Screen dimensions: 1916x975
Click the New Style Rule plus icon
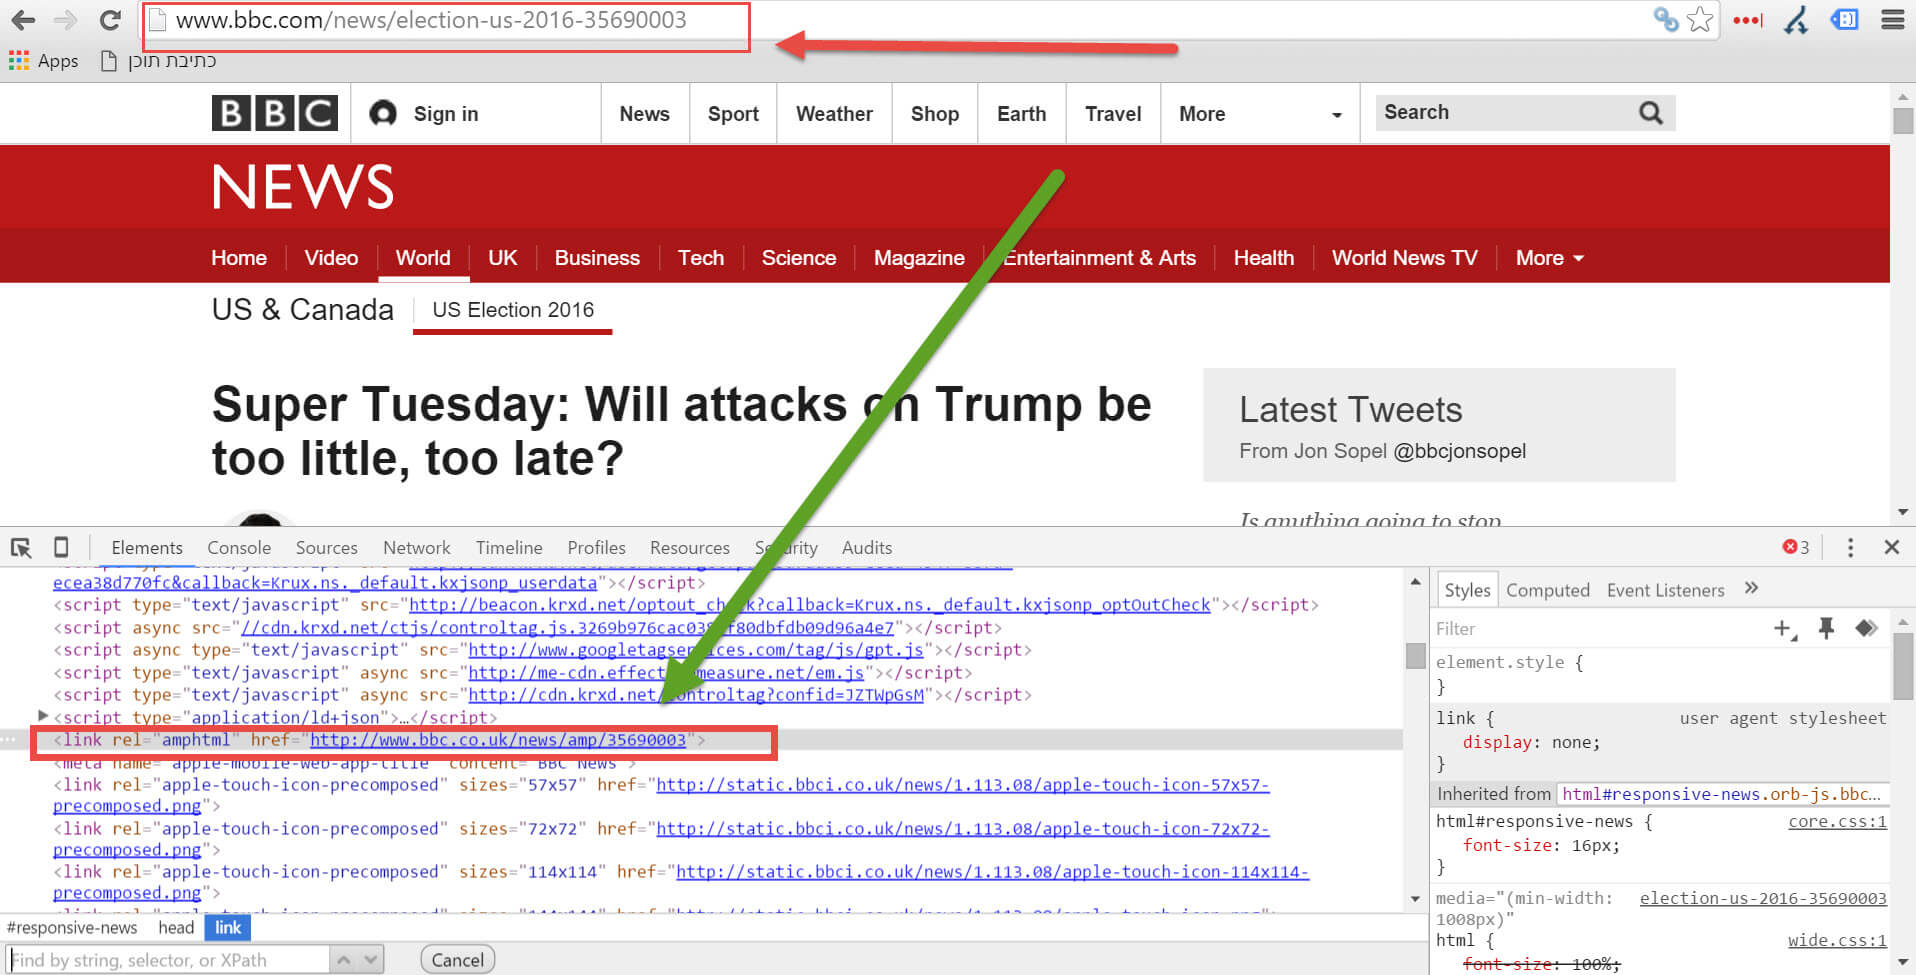point(1783,629)
